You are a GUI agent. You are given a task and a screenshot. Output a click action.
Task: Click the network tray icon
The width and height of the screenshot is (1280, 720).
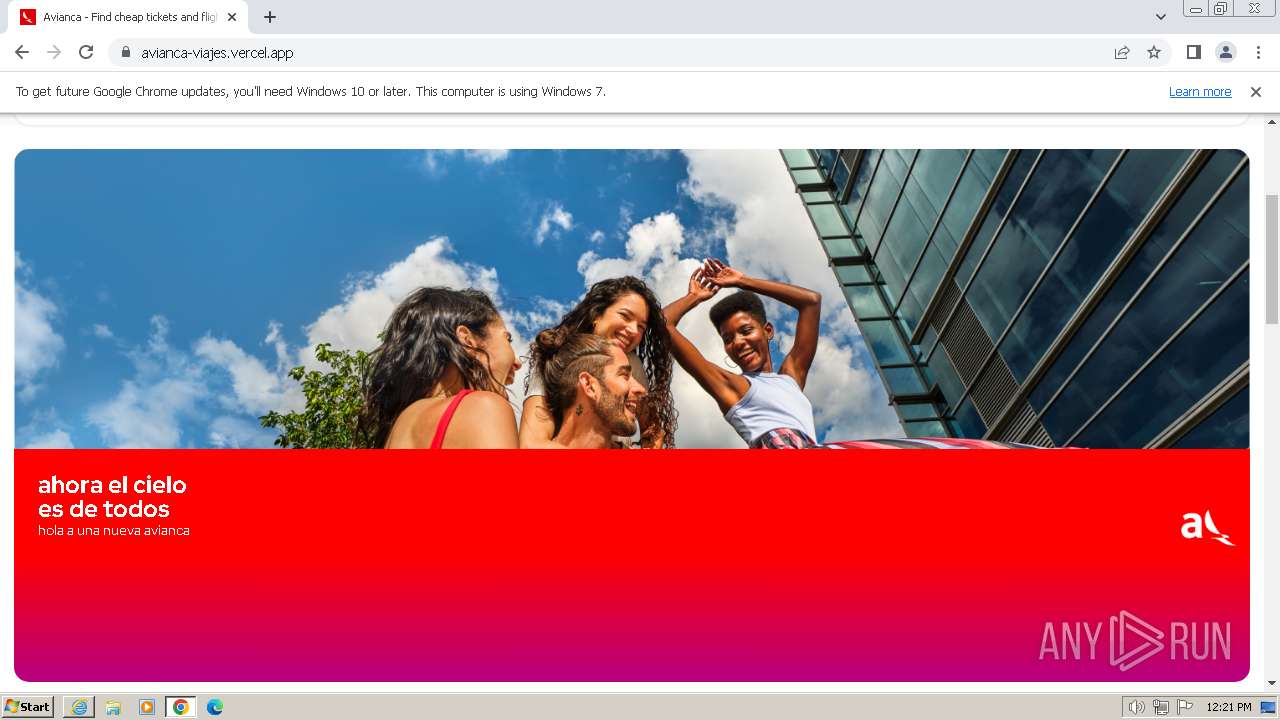click(x=1161, y=707)
